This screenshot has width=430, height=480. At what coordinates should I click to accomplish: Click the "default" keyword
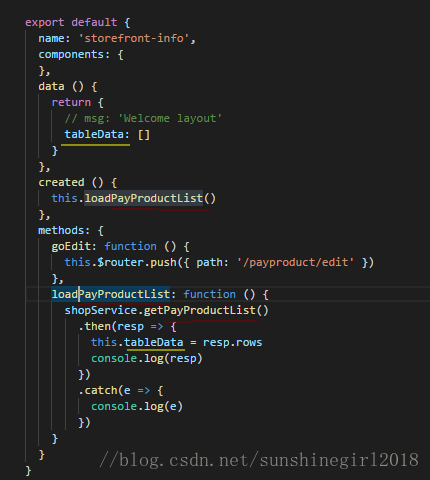click(x=94, y=23)
